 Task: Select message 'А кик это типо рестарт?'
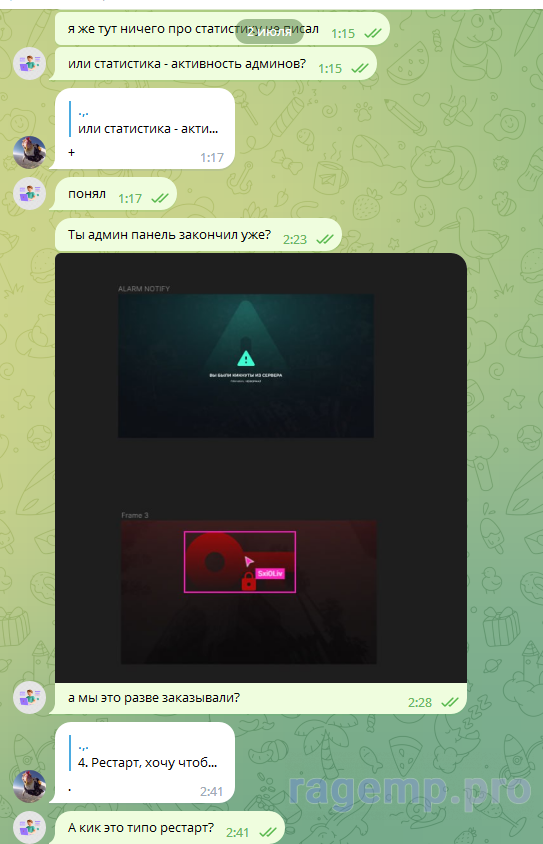166,828
